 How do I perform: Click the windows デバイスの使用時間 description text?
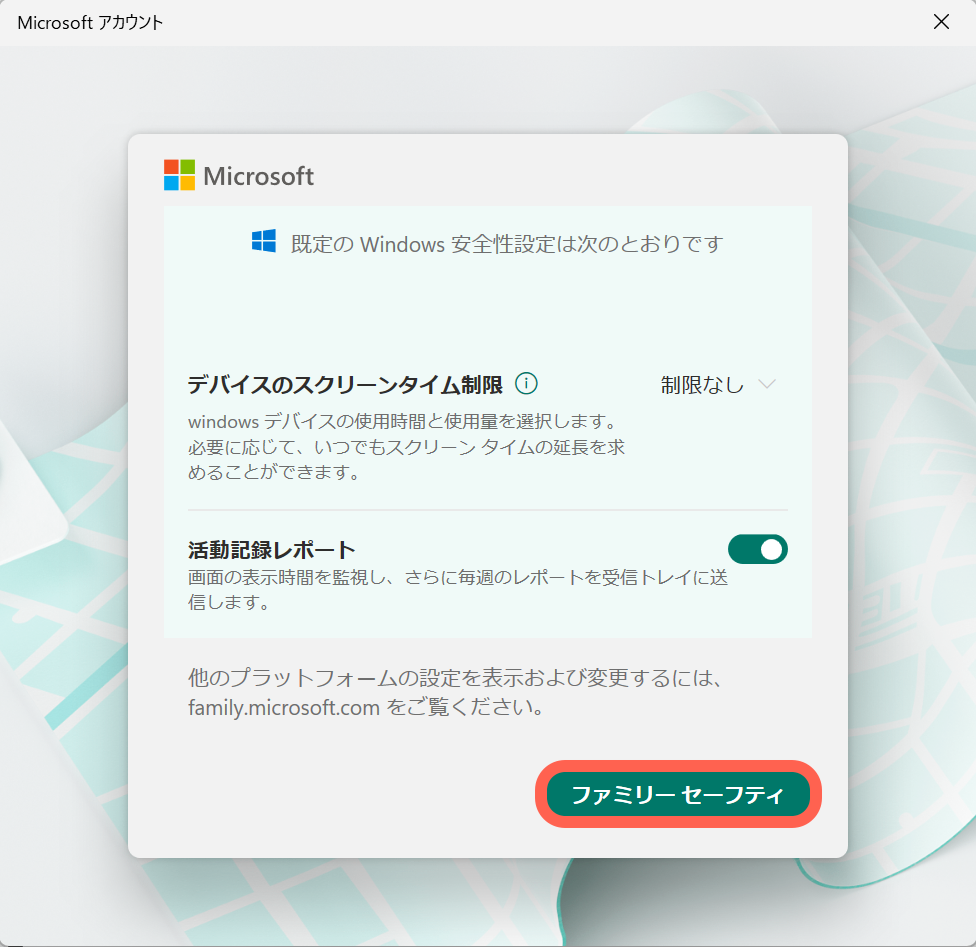(x=406, y=447)
